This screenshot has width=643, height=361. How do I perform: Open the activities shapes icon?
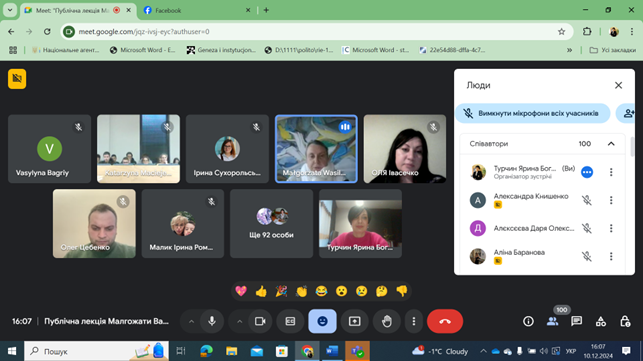point(601,321)
